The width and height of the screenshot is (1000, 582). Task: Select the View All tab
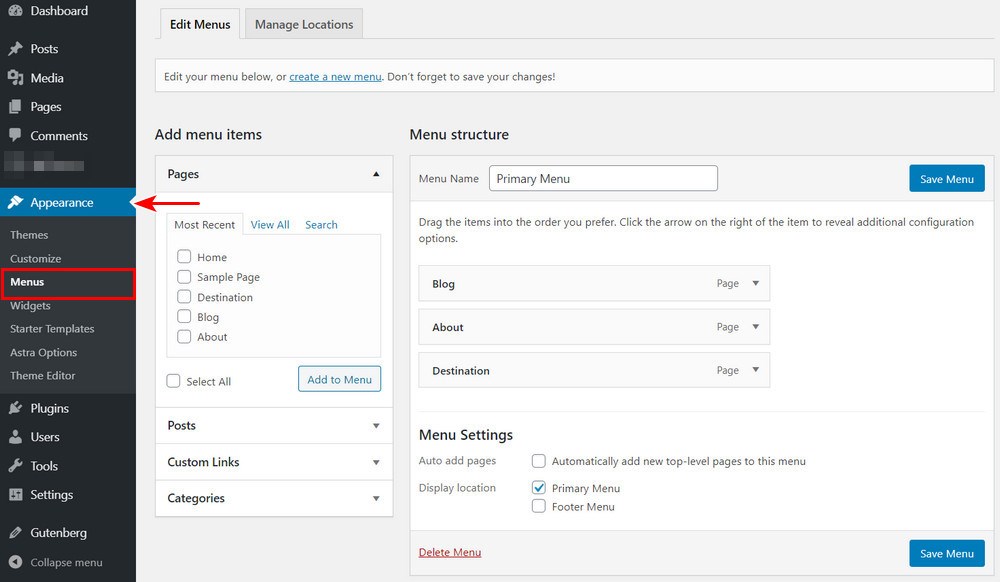pos(270,224)
